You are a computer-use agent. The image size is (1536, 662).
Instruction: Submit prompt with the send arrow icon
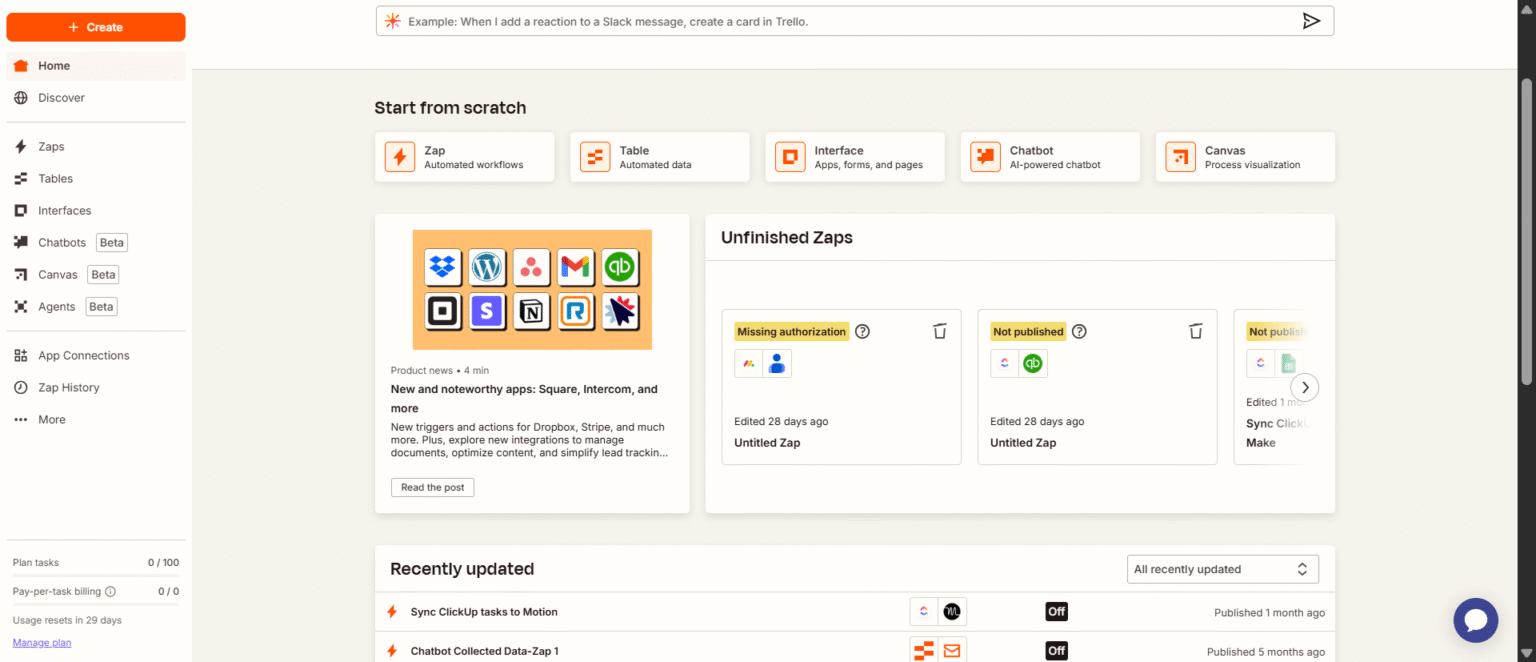pyautogui.click(x=1312, y=20)
